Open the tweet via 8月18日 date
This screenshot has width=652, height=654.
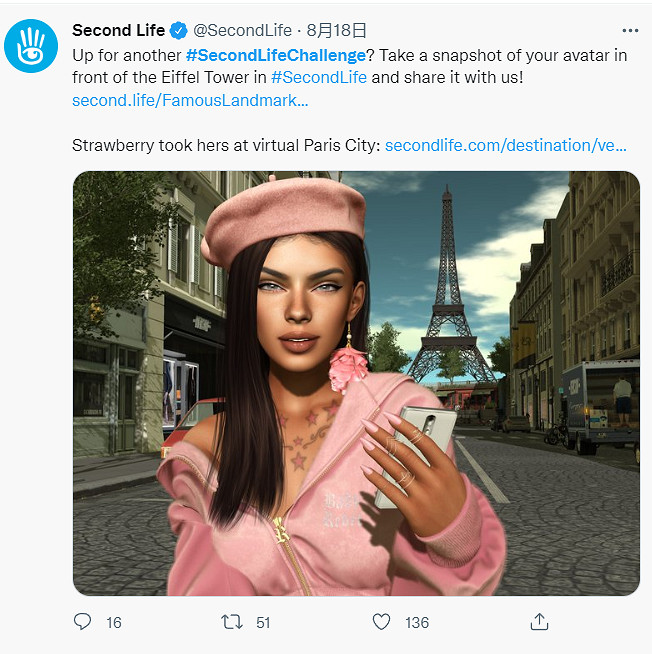[336, 30]
